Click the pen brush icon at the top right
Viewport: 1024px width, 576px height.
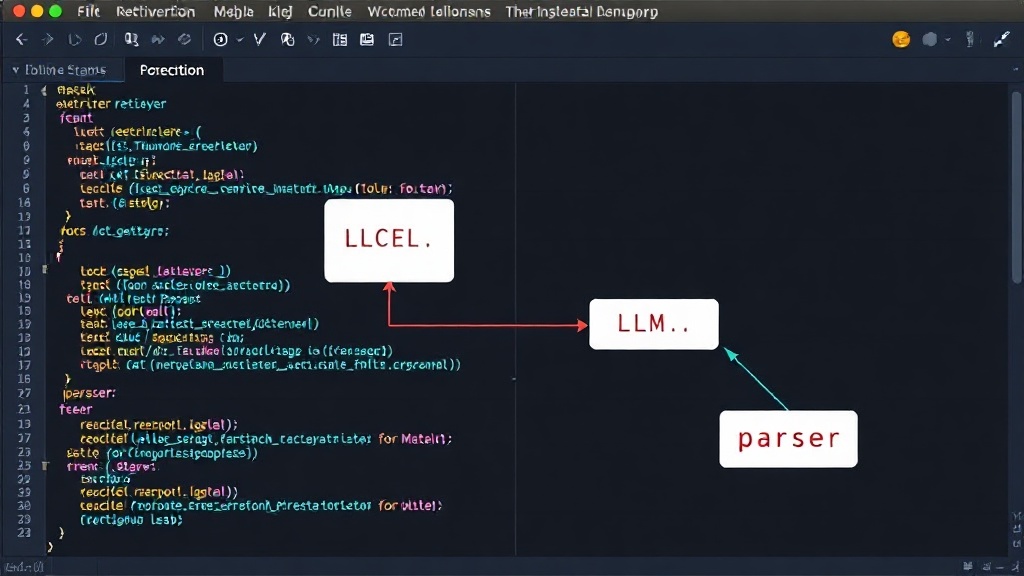coord(1001,40)
